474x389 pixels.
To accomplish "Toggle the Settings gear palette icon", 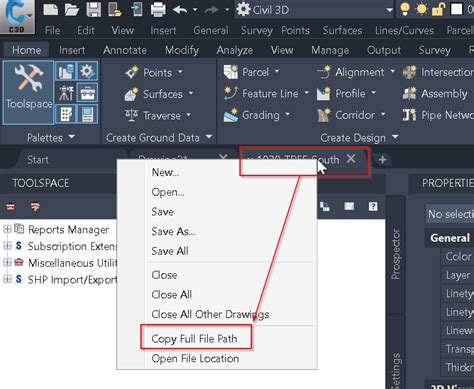I will click(87, 71).
